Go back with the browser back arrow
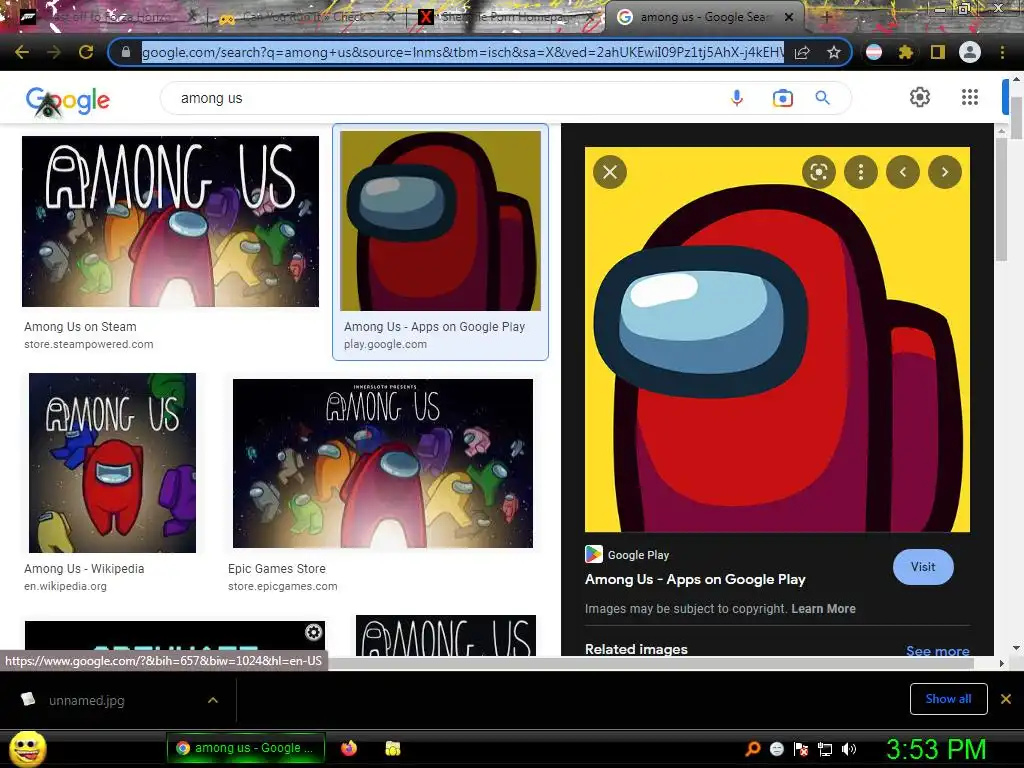The image size is (1024, 768). tap(22, 52)
